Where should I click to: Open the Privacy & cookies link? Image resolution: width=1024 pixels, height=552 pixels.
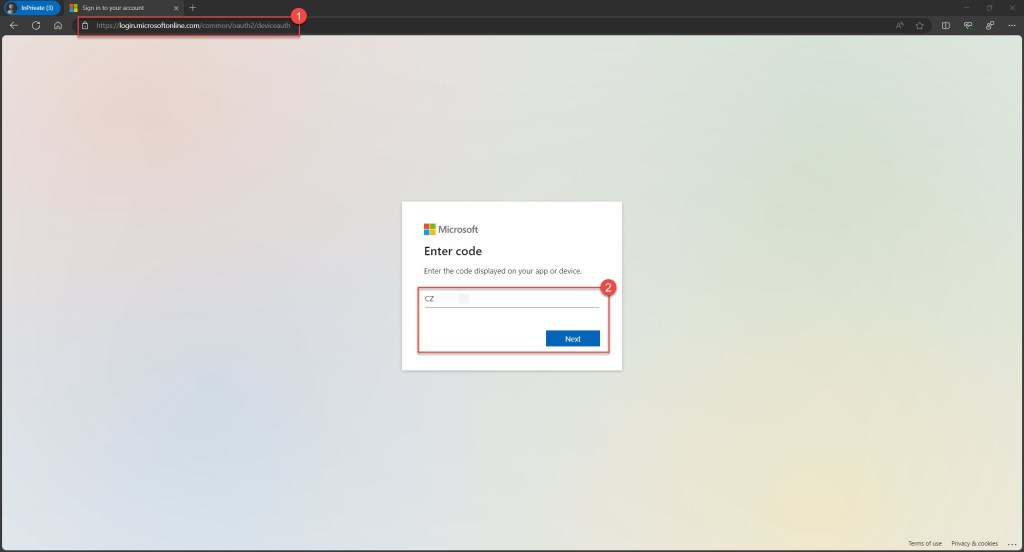[974, 544]
